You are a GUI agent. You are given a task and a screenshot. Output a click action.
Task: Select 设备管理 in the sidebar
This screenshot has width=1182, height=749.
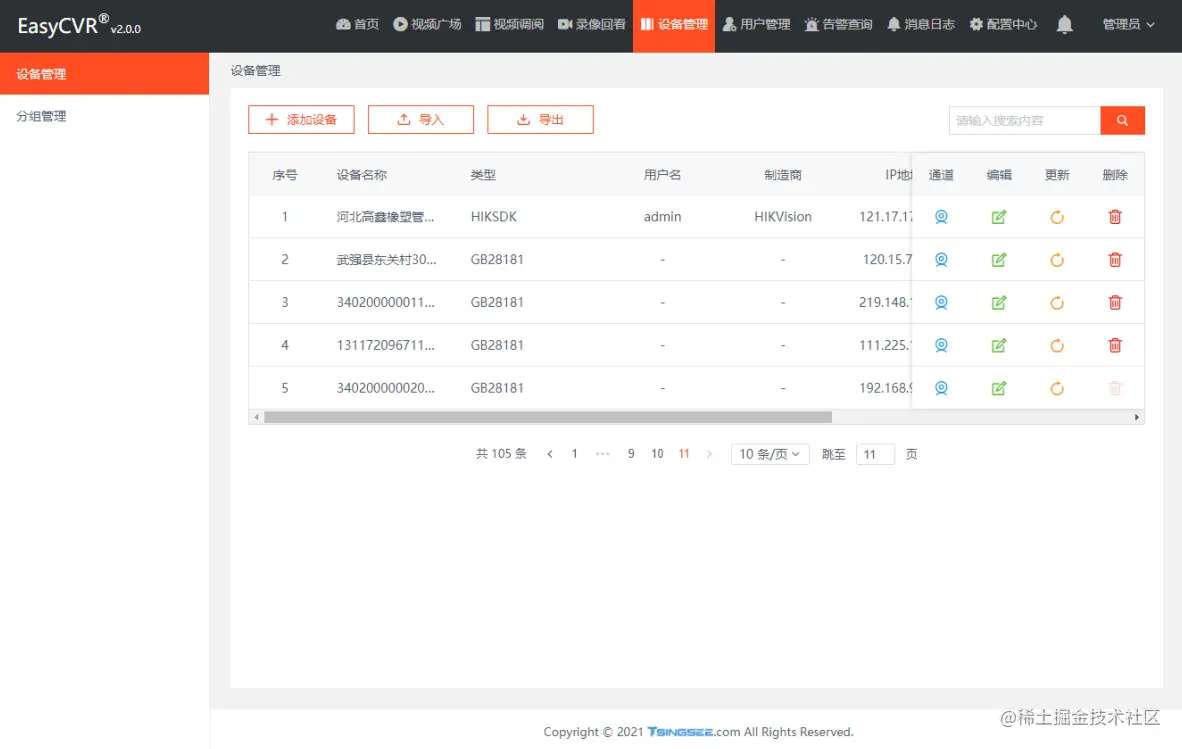click(x=104, y=74)
